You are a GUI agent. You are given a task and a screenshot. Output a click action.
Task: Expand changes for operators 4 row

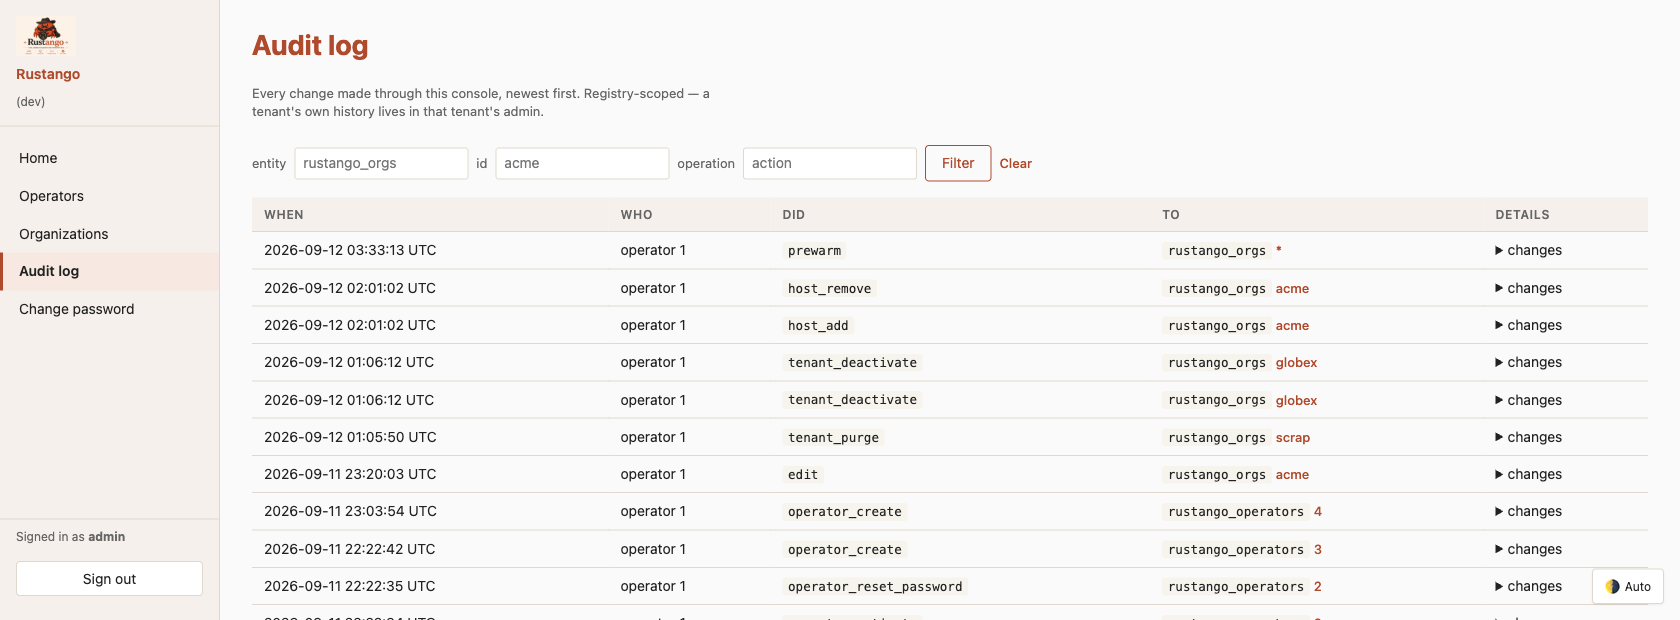click(x=1528, y=511)
